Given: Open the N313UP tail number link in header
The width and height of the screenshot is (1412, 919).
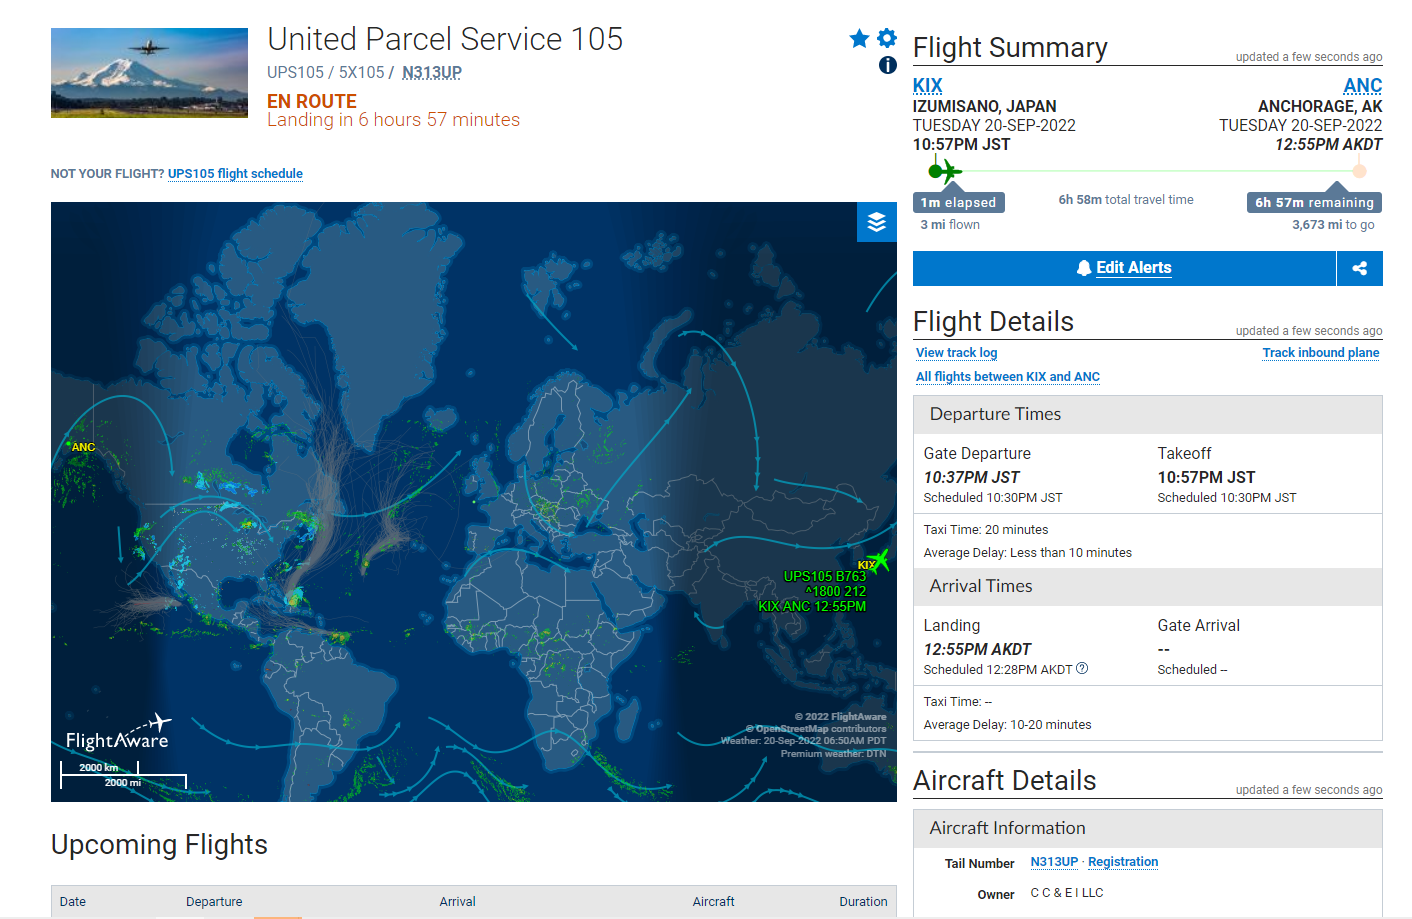Looking at the screenshot, I should 432,73.
